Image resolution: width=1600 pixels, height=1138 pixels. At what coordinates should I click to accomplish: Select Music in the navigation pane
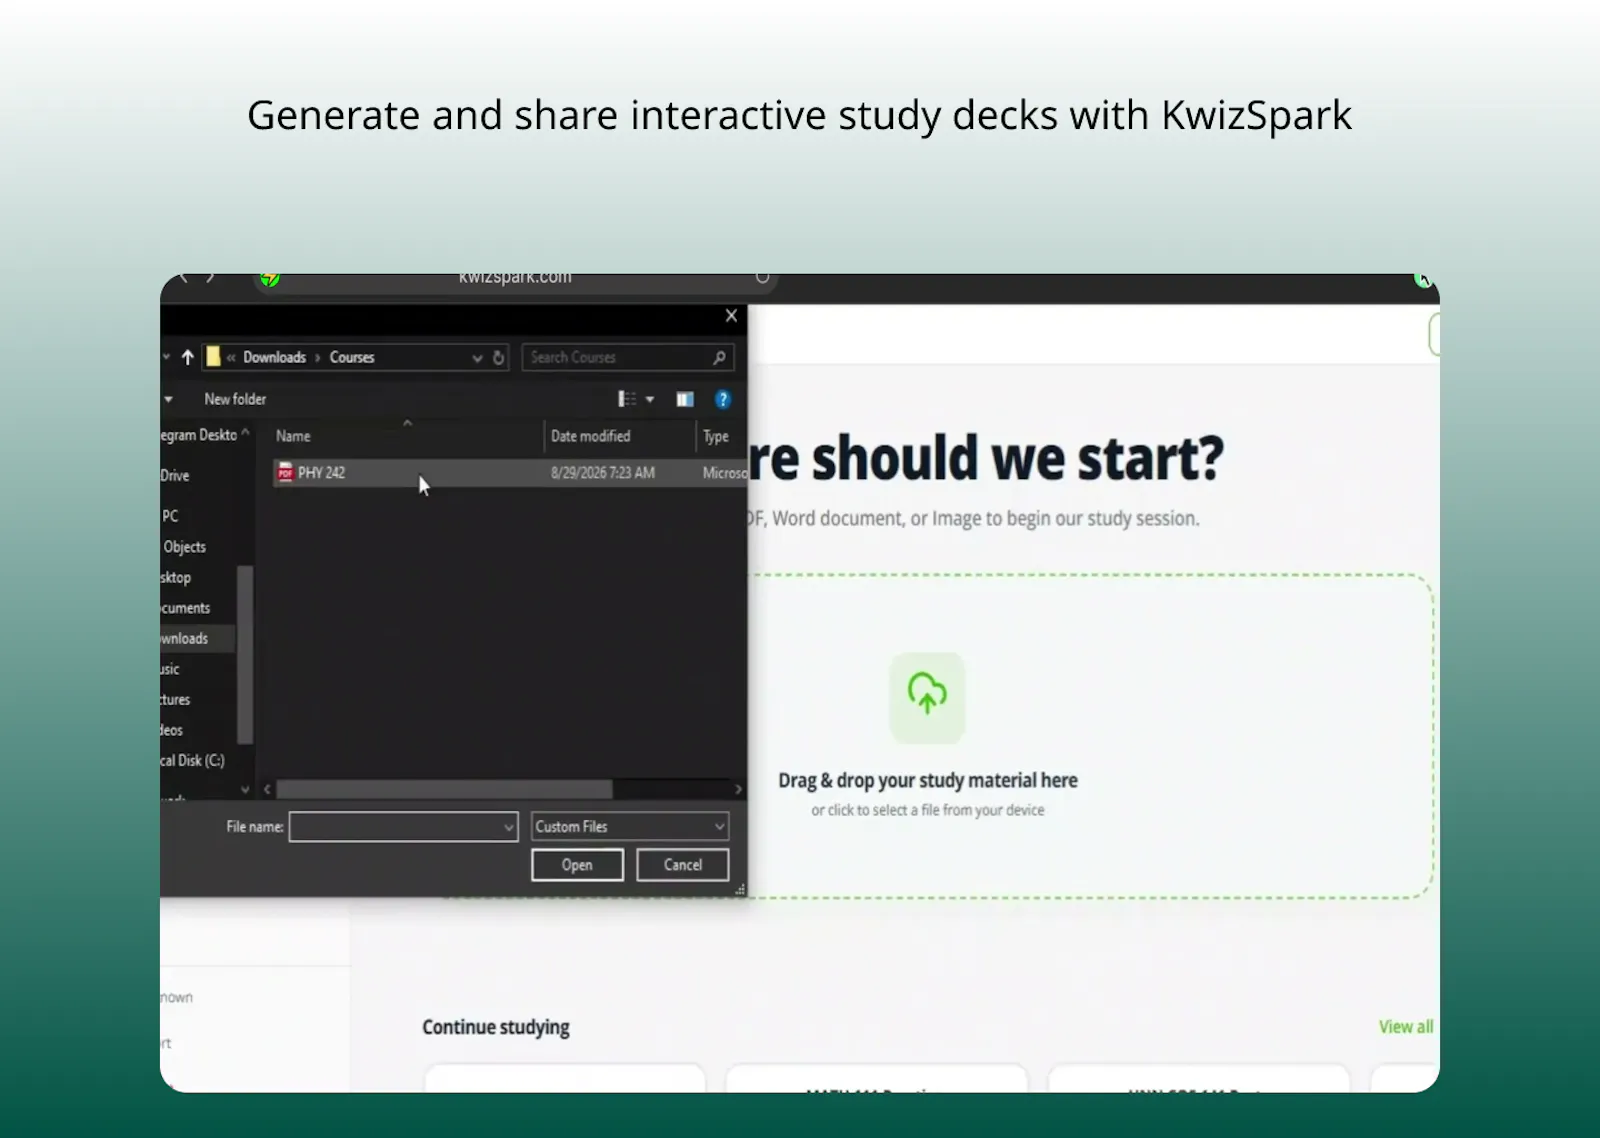[170, 669]
